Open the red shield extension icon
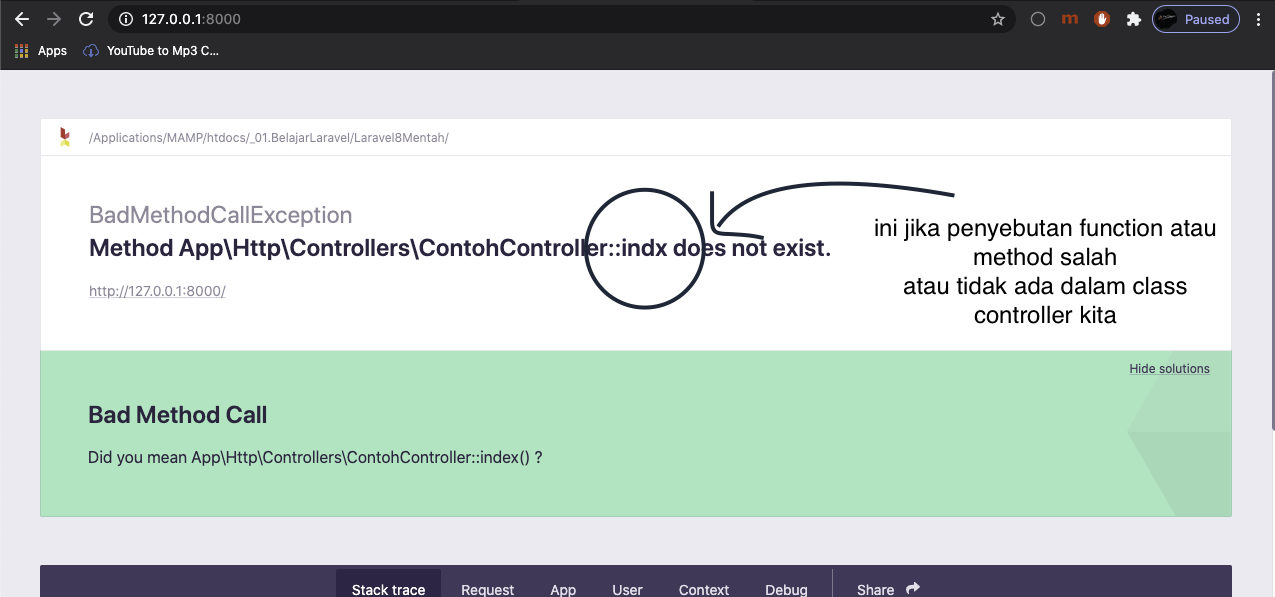 tap(1102, 19)
